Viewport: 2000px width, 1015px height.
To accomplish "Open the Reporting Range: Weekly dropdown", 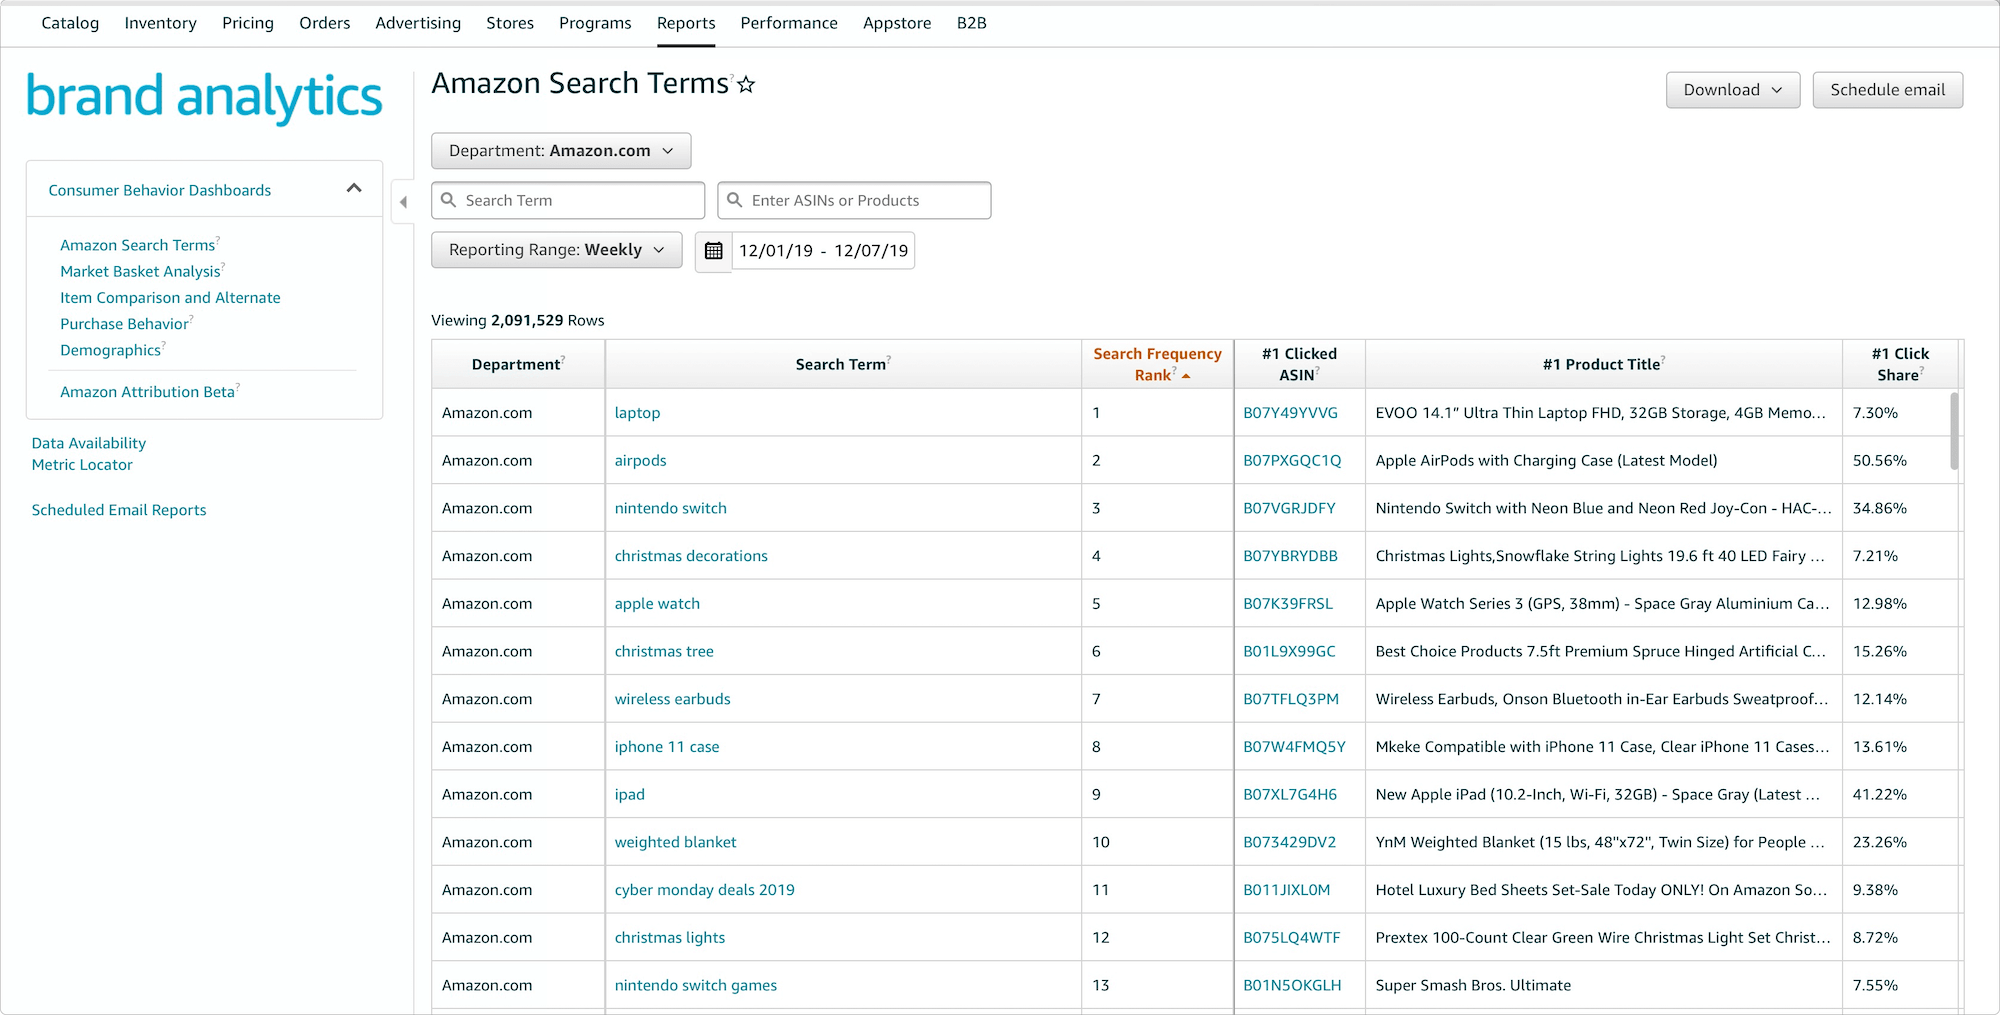I will coord(556,250).
